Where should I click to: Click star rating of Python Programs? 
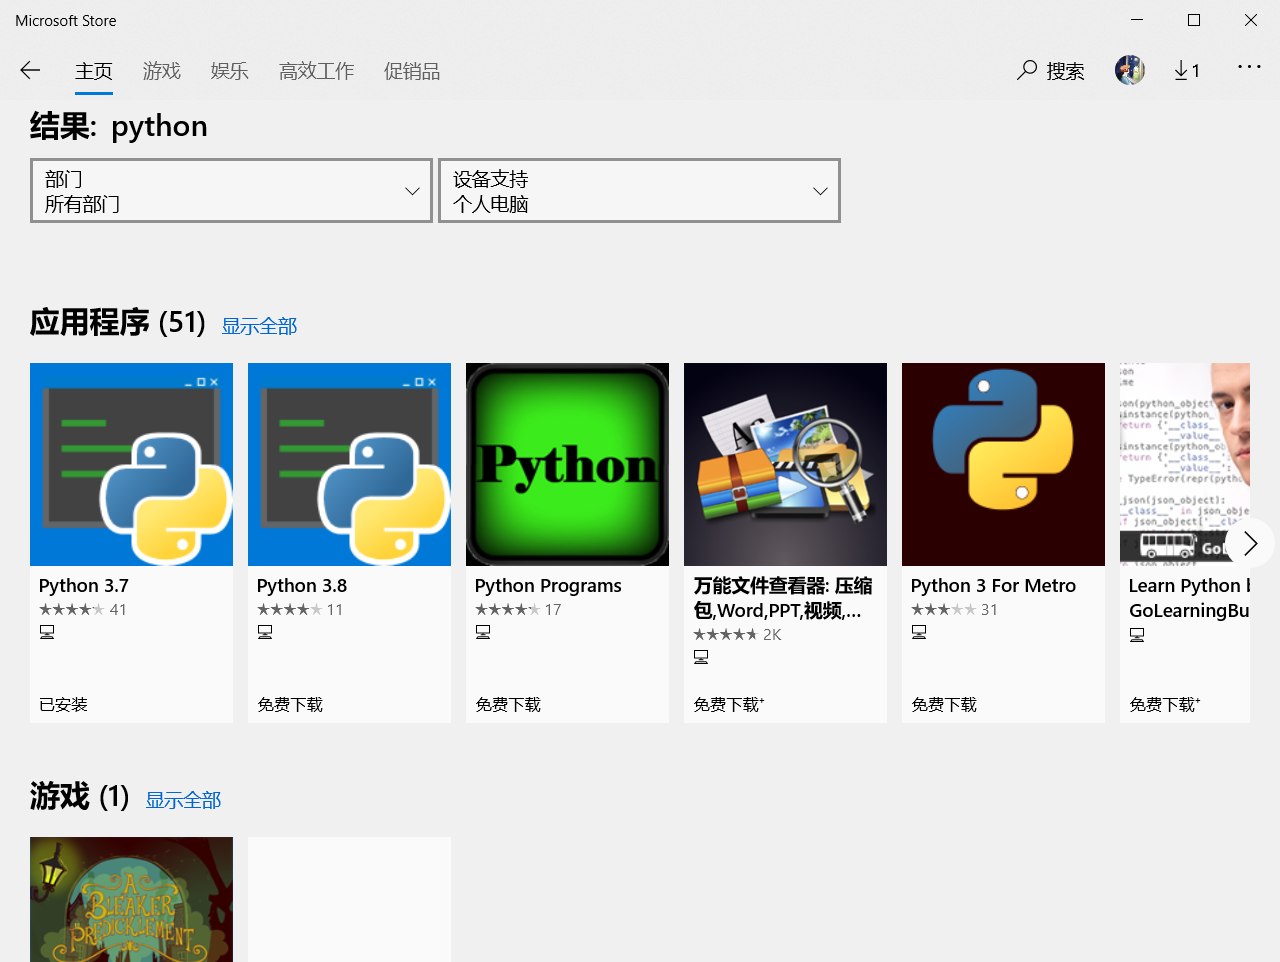click(x=508, y=610)
